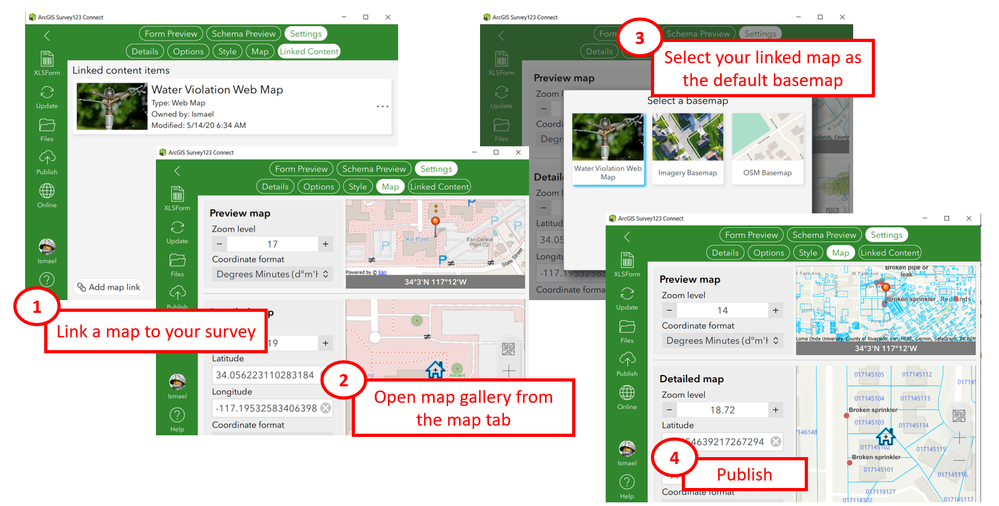The image size is (999, 506).
Task: Open Files icon in the Linked Content window
Action: pos(47,125)
